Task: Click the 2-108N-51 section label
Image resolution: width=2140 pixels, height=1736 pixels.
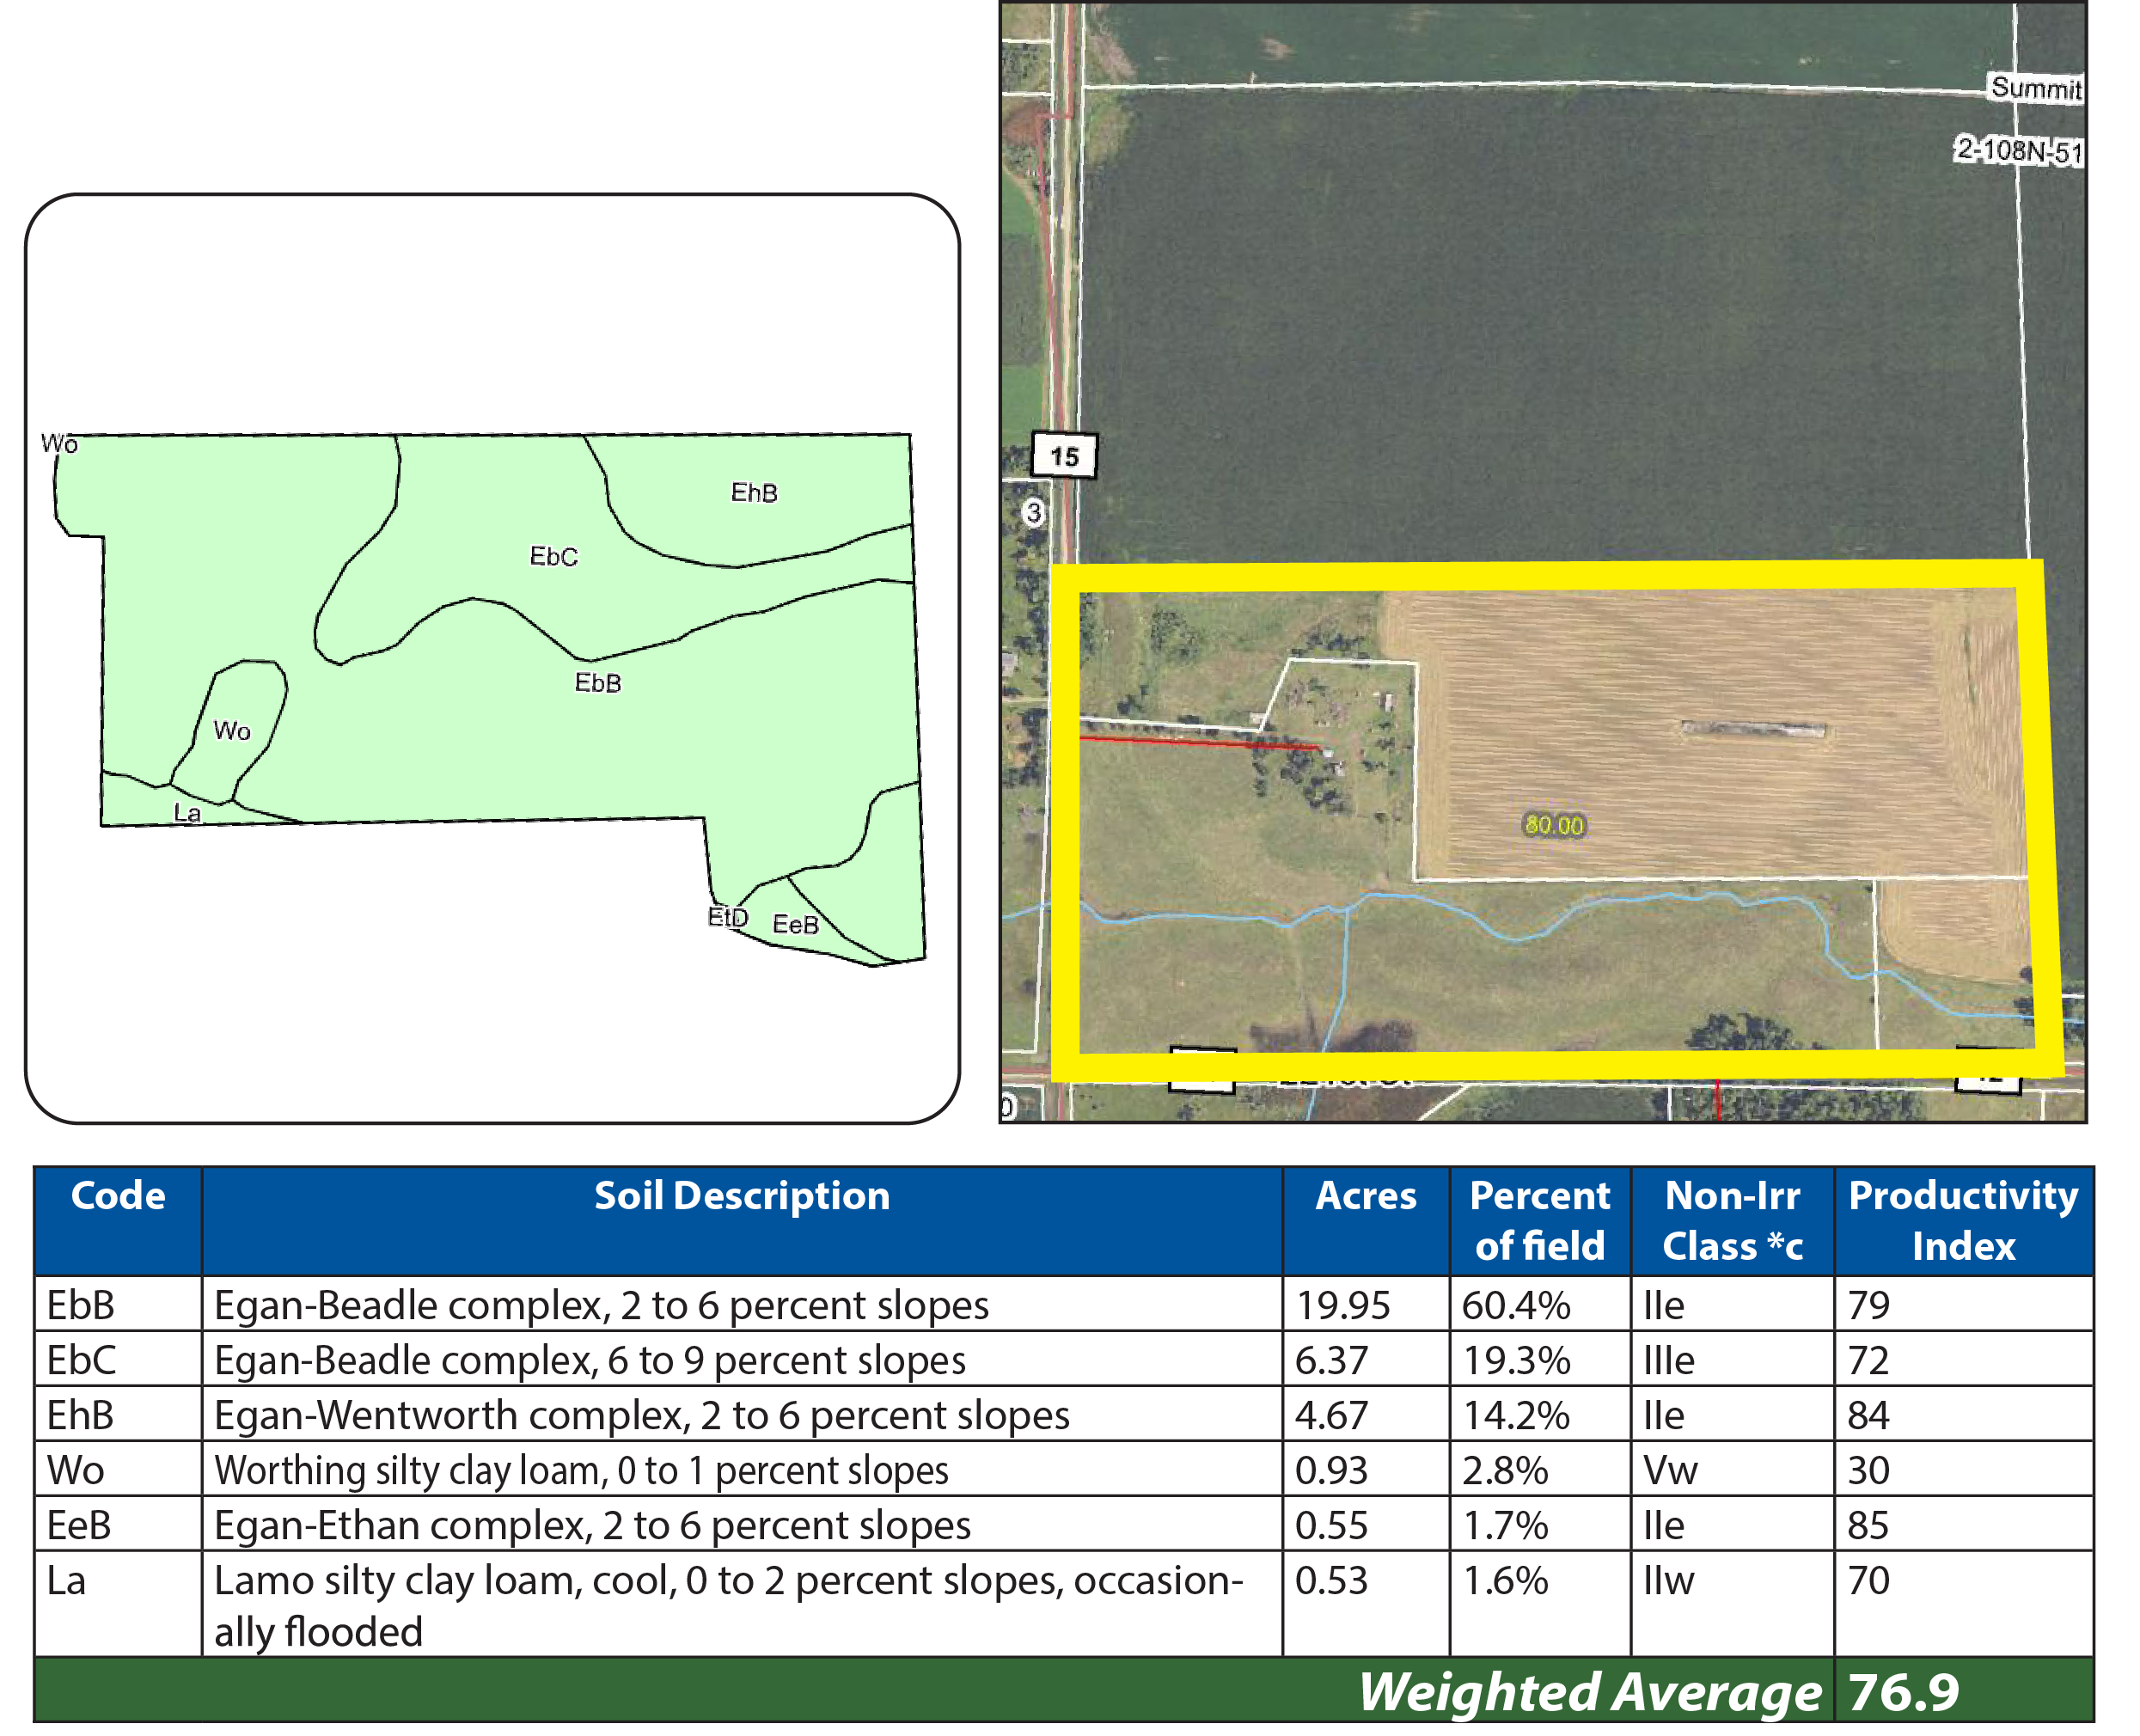Action: click(2019, 151)
